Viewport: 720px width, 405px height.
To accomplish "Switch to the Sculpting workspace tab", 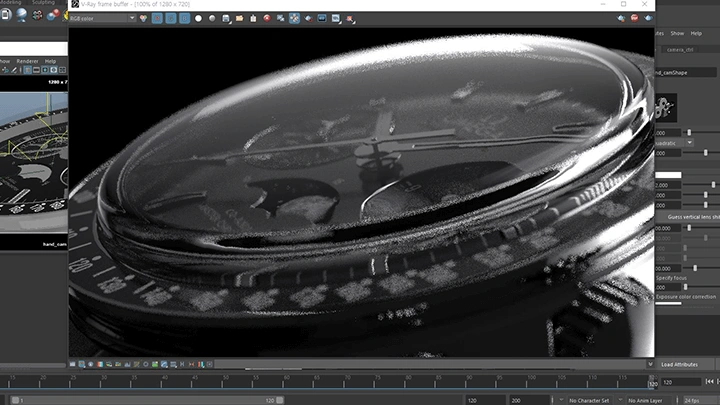I will pos(43,2).
